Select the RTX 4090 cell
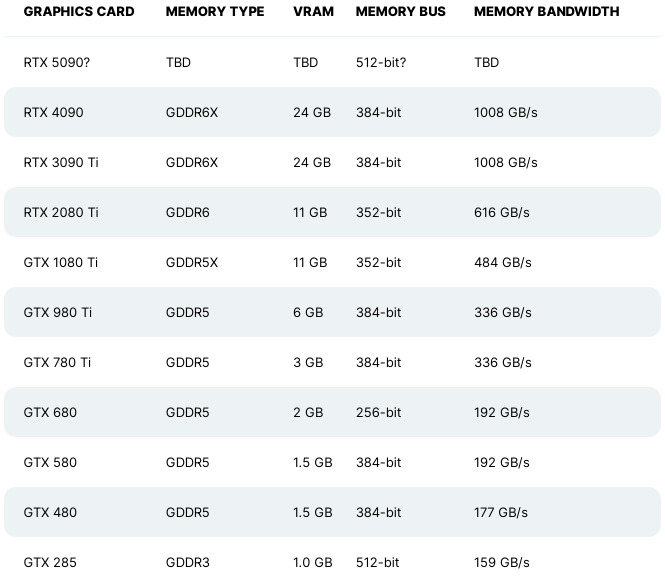Screen dimensions: 665x577 click(53, 112)
